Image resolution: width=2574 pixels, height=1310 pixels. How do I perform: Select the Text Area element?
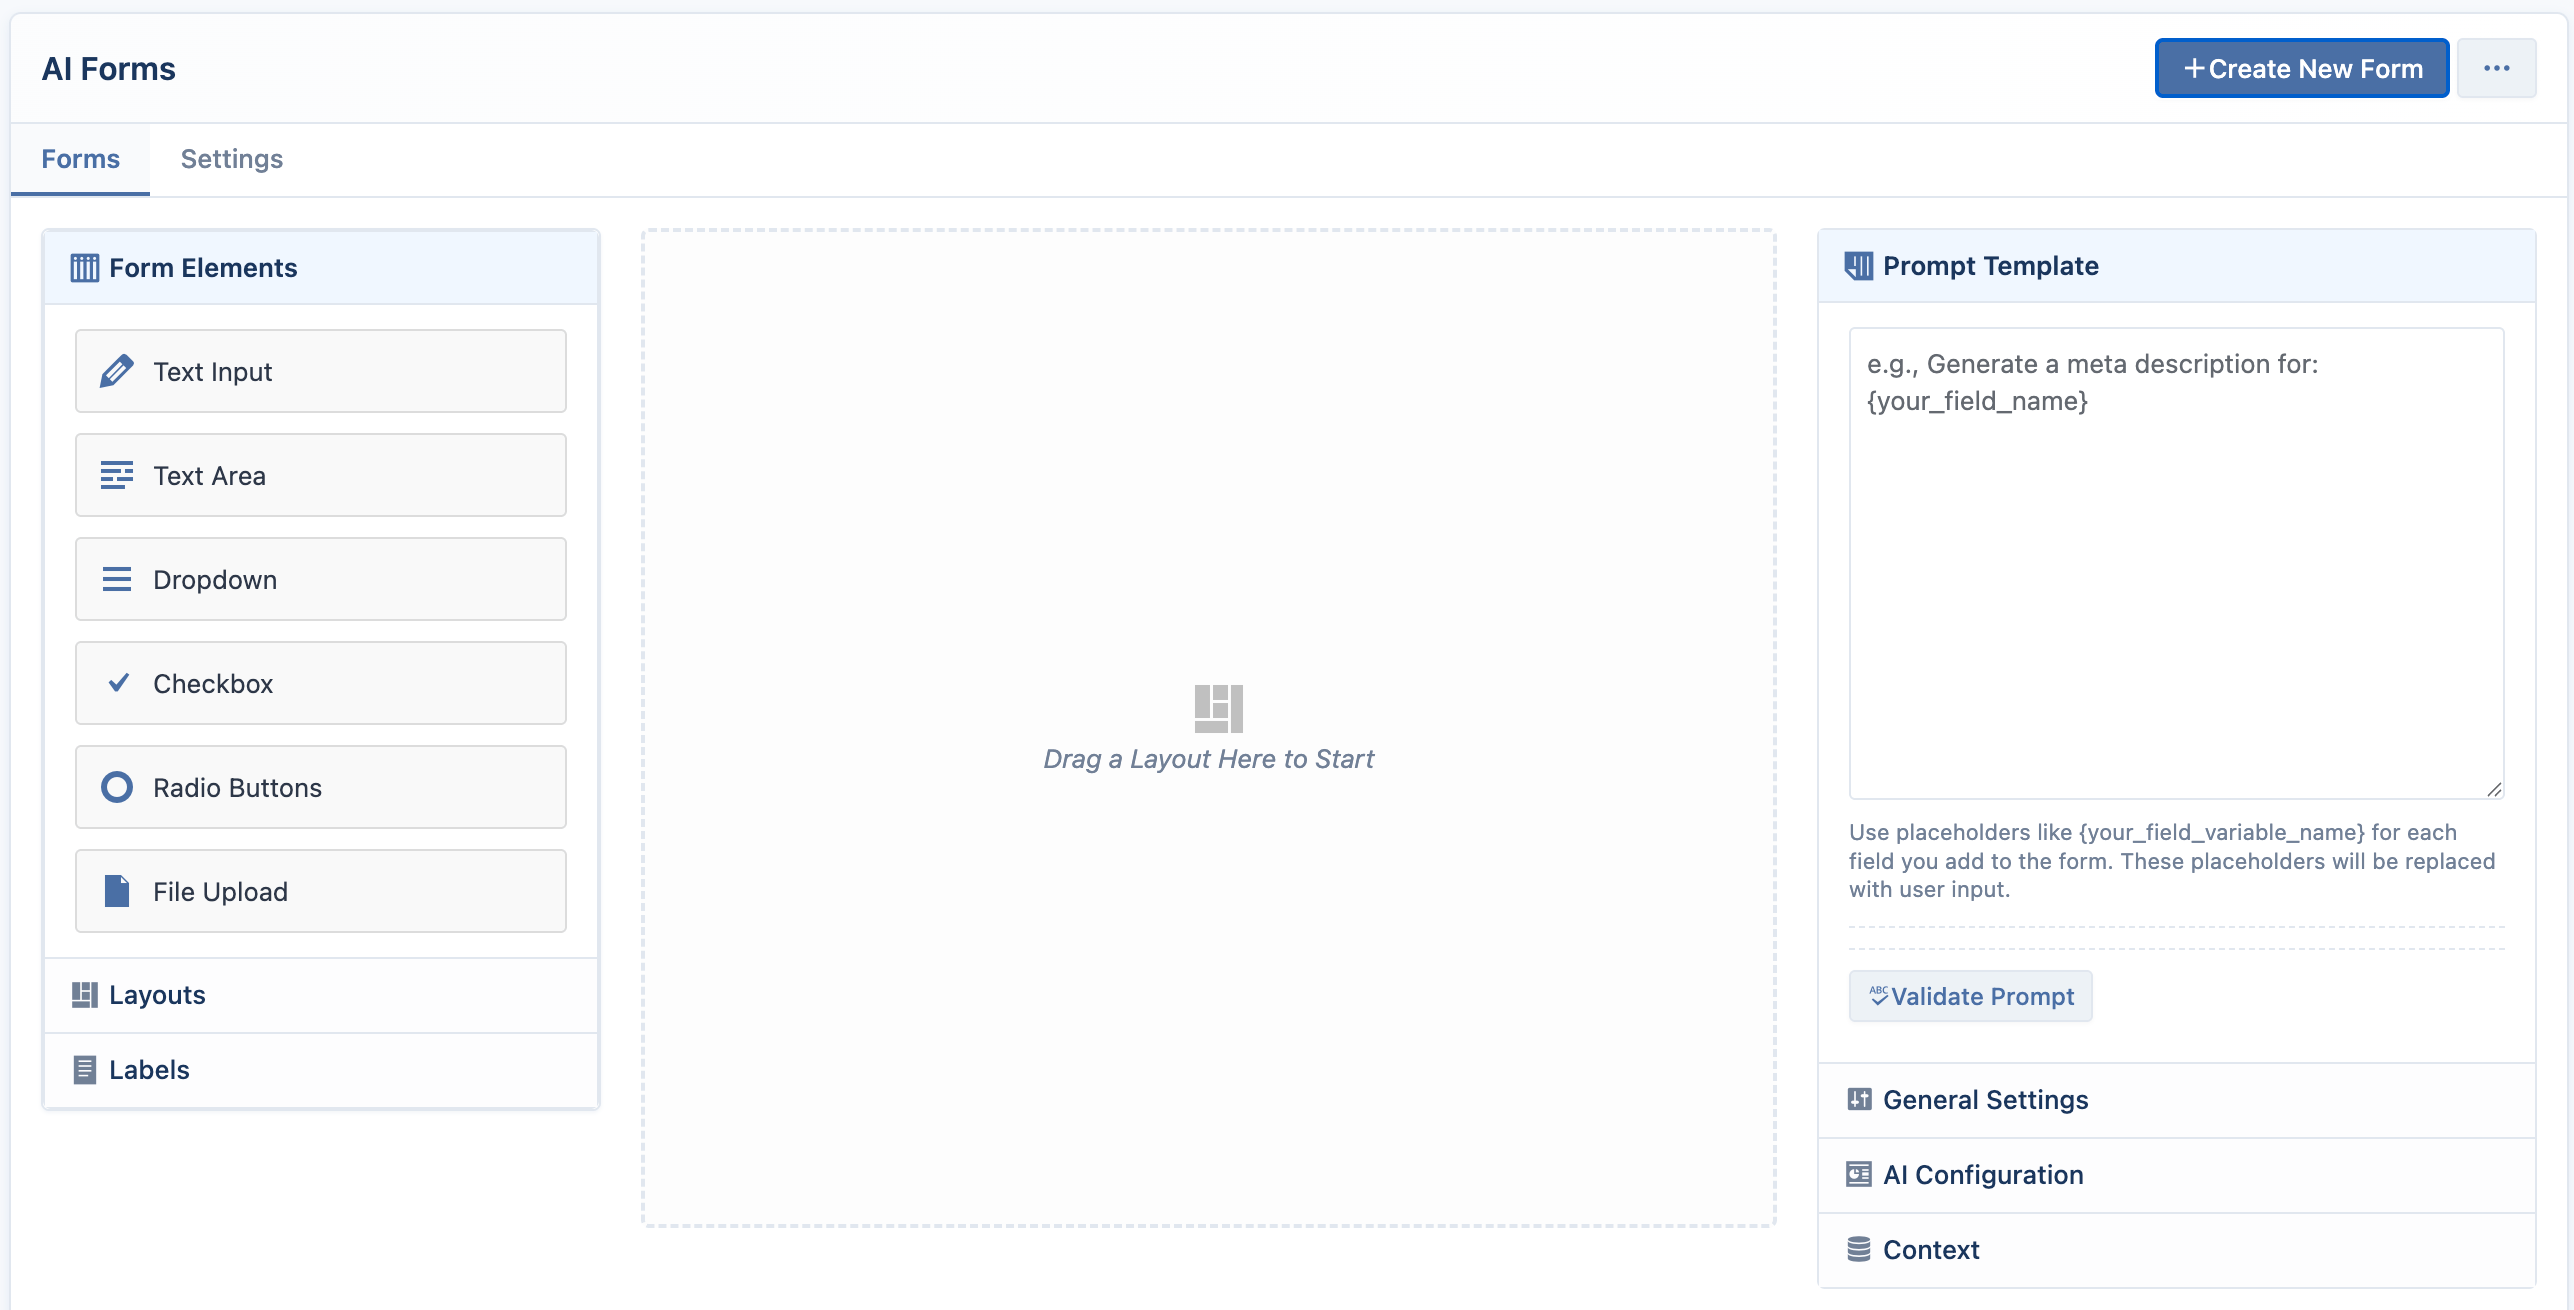tap(321, 475)
